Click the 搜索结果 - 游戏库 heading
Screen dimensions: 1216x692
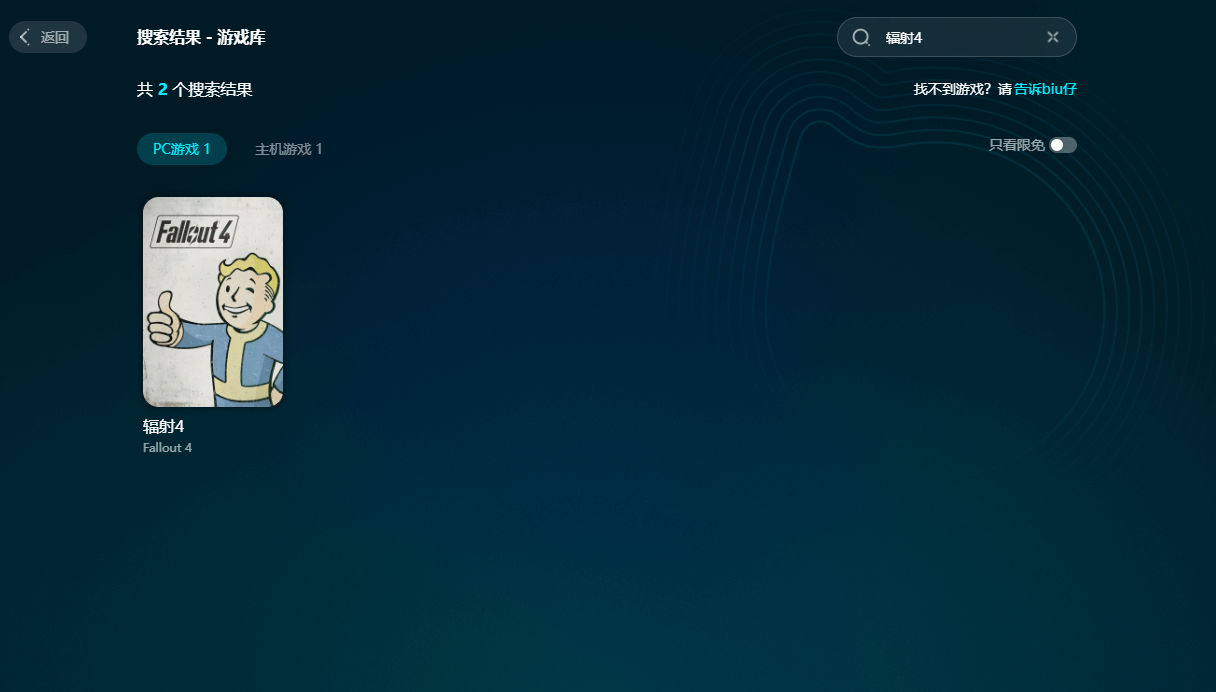(201, 38)
